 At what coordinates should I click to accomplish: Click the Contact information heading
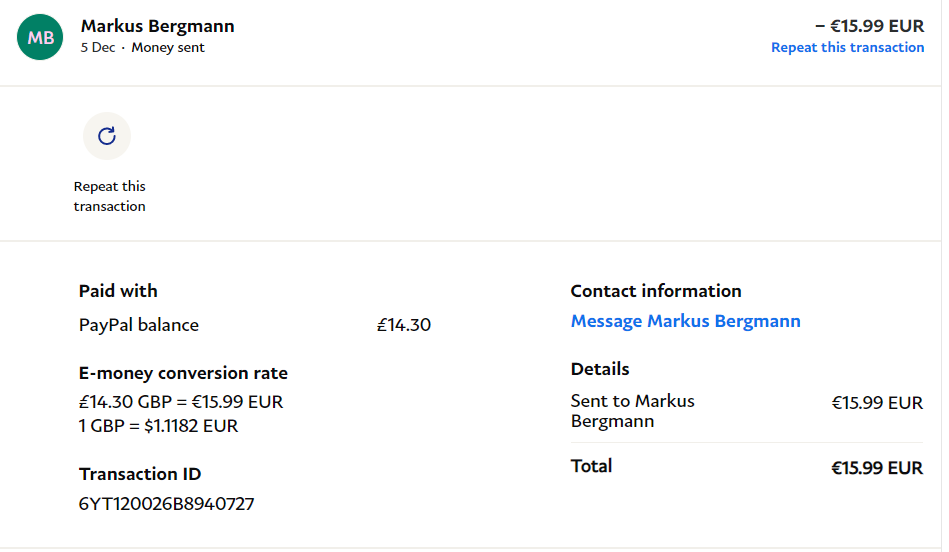(656, 291)
